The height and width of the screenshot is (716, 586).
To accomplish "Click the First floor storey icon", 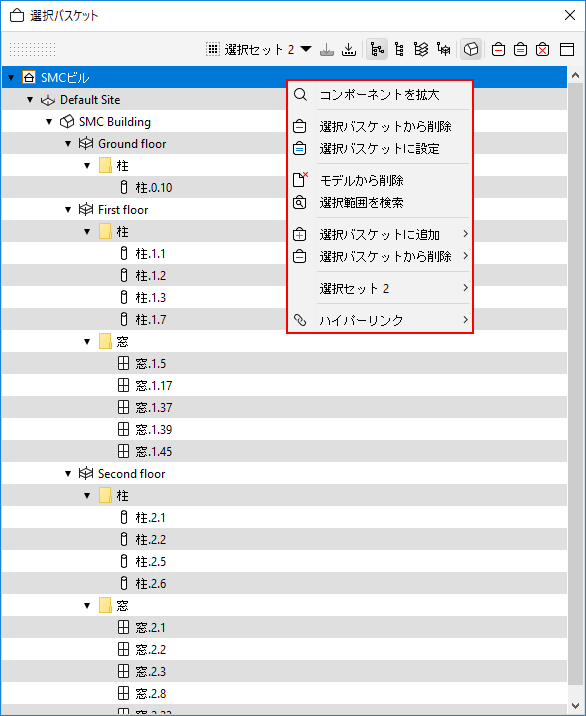I will pyautogui.click(x=86, y=210).
